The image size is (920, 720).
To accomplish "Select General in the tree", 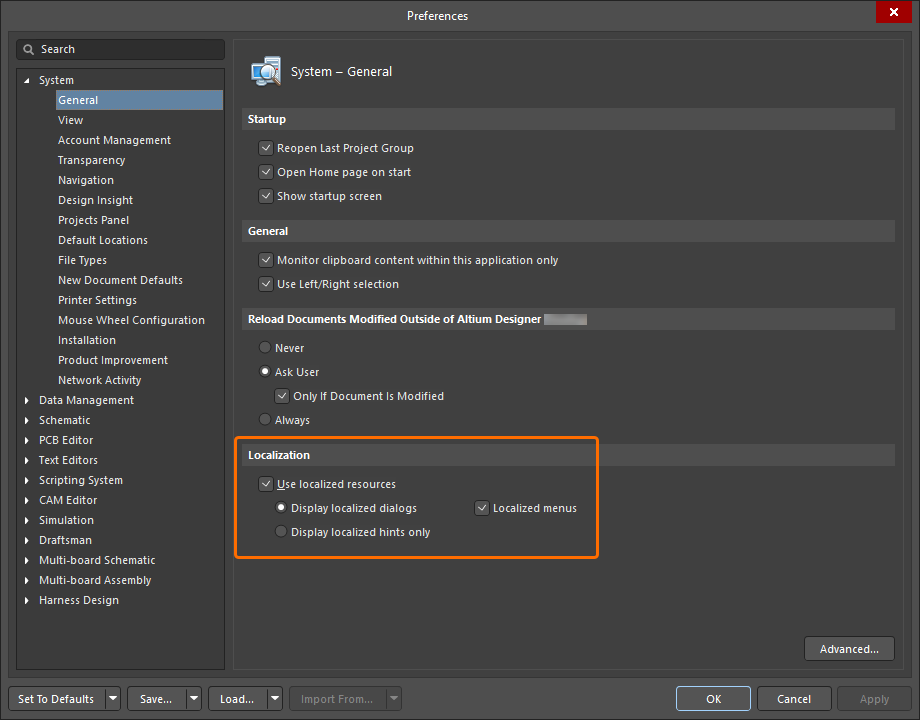I will click(x=140, y=100).
